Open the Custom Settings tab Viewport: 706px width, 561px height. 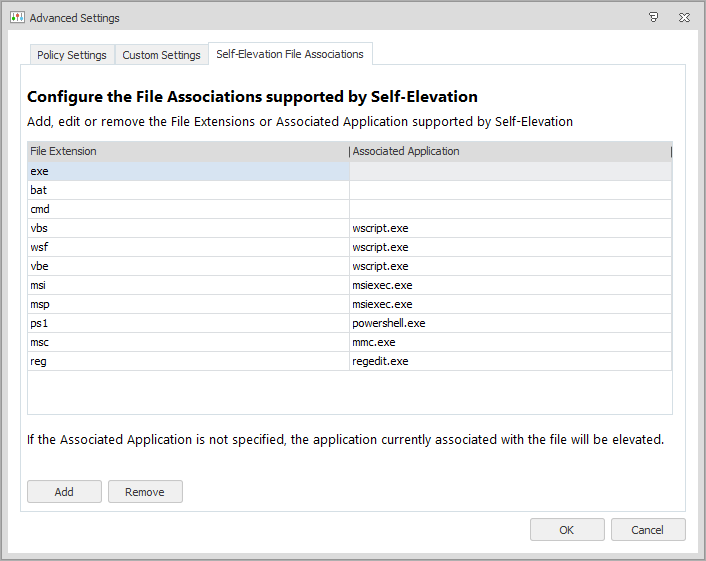coord(161,55)
